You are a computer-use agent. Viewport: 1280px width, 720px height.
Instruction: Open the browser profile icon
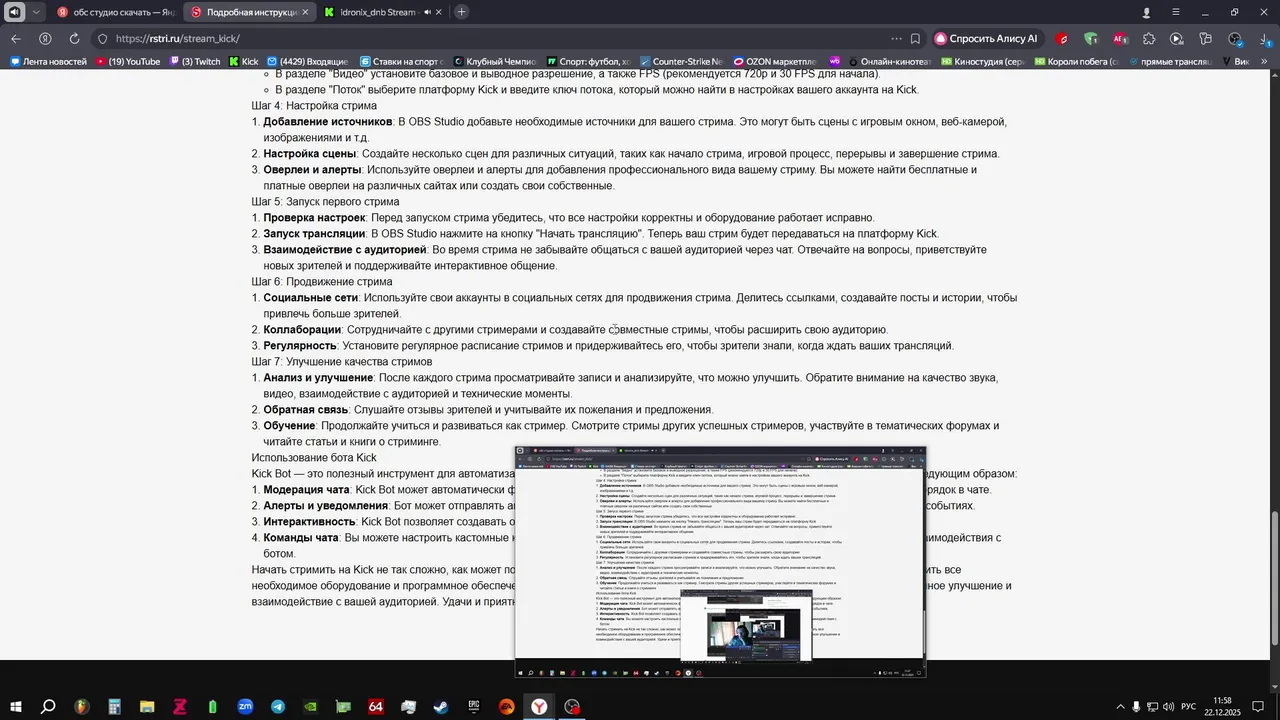tap(1147, 12)
